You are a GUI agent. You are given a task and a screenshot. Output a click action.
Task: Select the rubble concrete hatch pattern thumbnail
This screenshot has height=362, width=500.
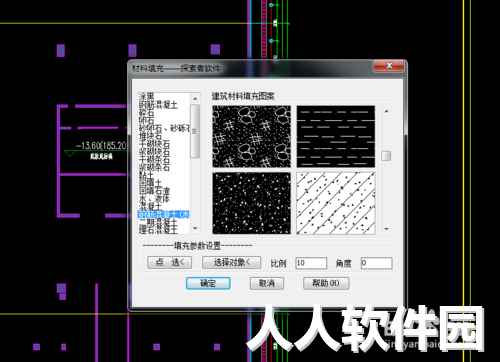[252, 136]
